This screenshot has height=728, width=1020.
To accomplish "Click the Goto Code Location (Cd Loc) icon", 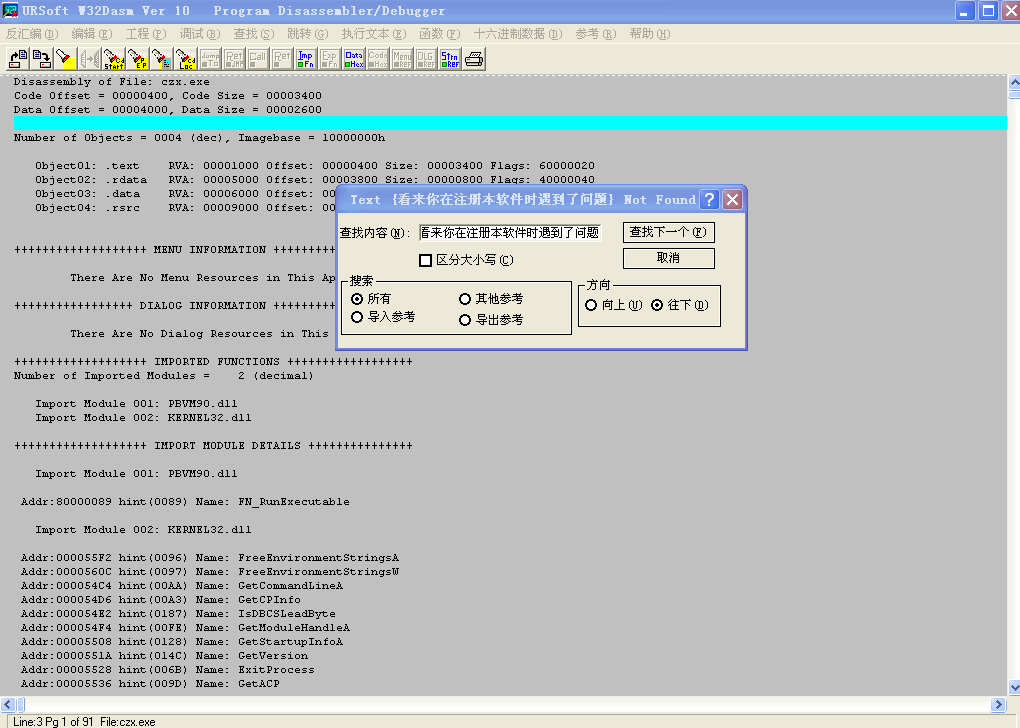I will point(186,59).
